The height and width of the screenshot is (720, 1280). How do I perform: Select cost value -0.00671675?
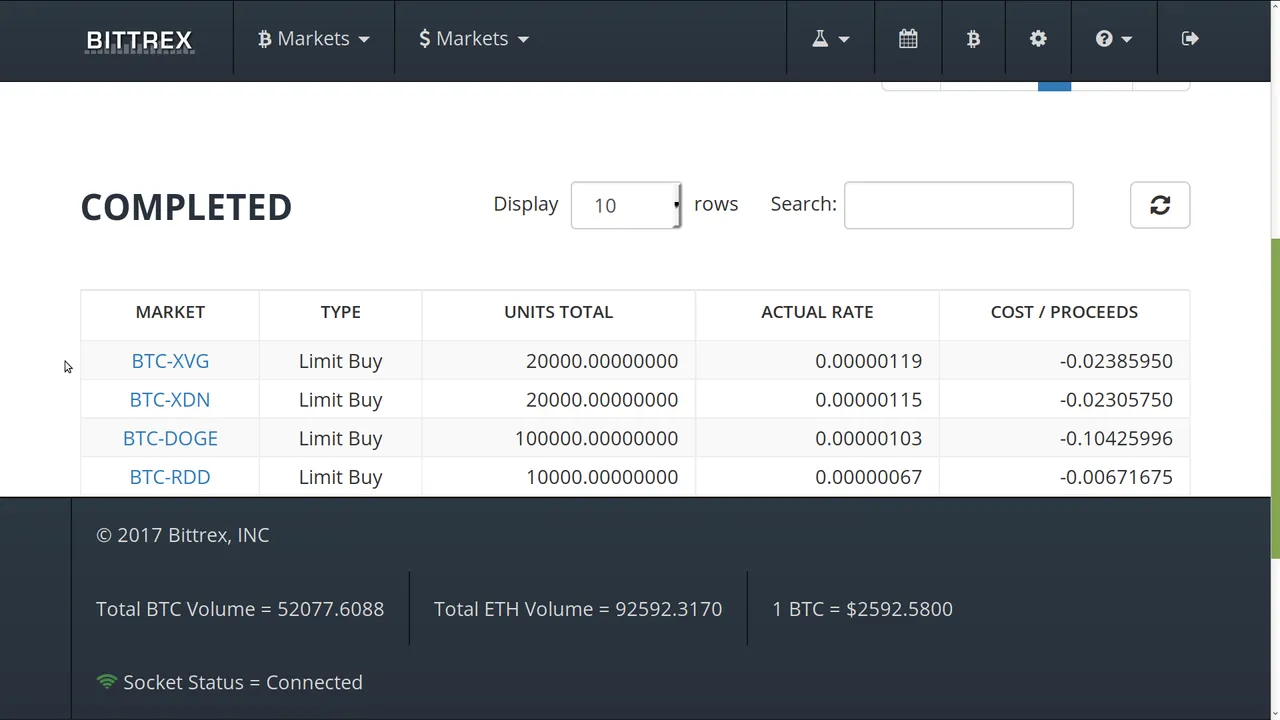click(x=1116, y=477)
